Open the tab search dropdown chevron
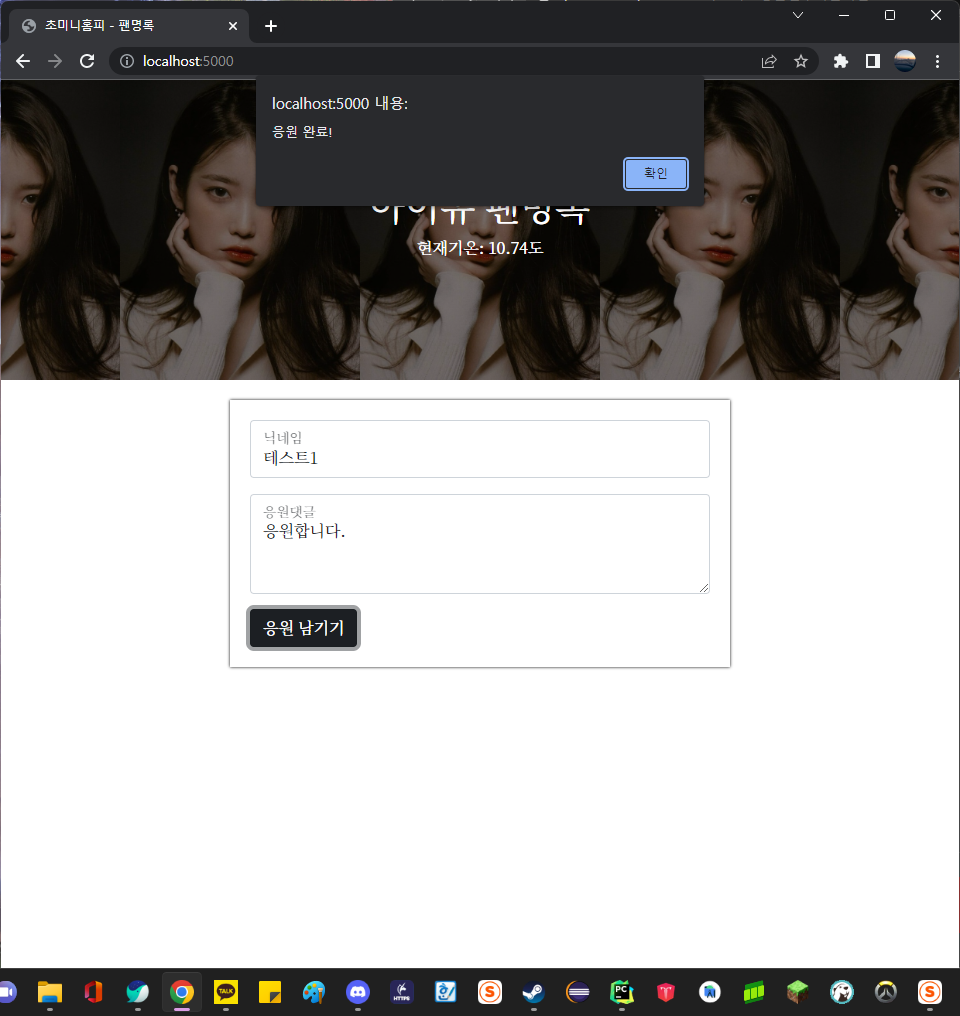Viewport: 960px width, 1016px height. [x=798, y=15]
